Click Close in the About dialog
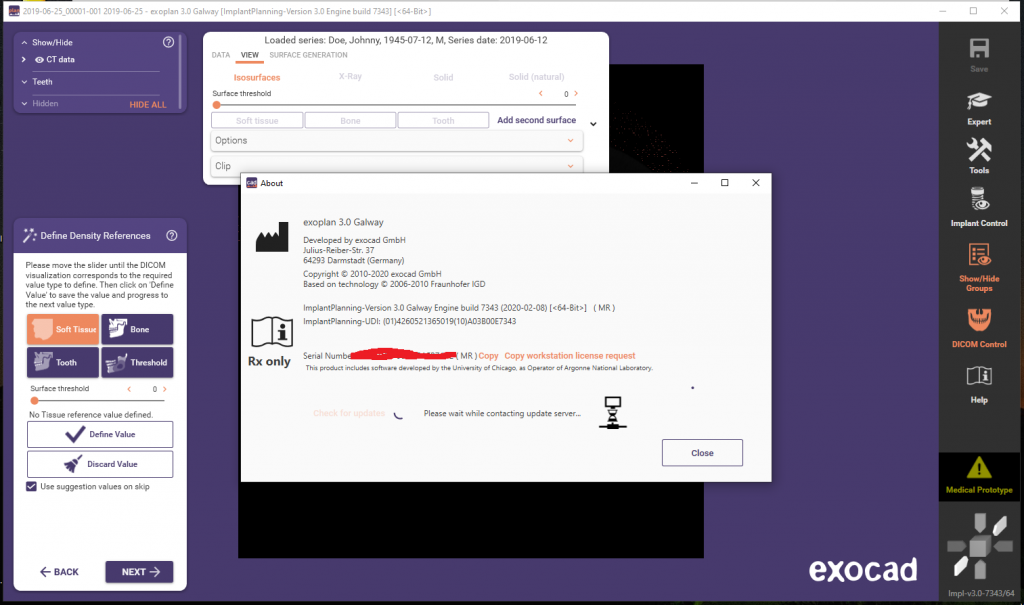 pyautogui.click(x=702, y=453)
